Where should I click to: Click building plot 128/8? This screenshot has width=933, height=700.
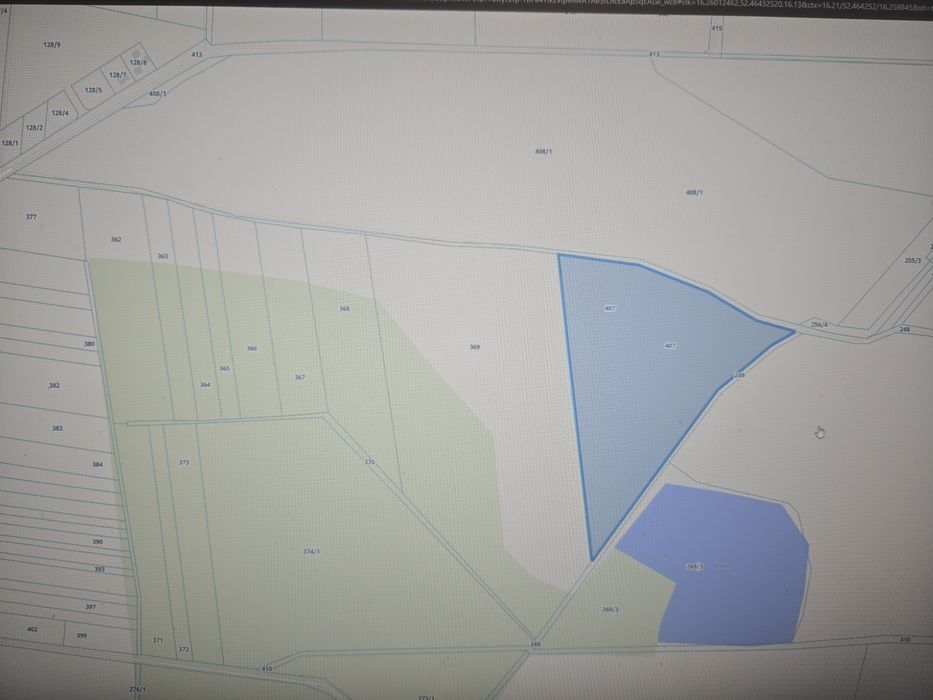coord(138,62)
